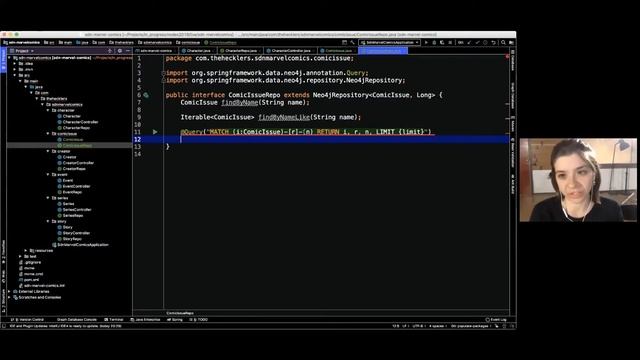Place cursor on empty line 12 in editor
This screenshot has width=640, height=360.
pyautogui.click(x=335, y=139)
